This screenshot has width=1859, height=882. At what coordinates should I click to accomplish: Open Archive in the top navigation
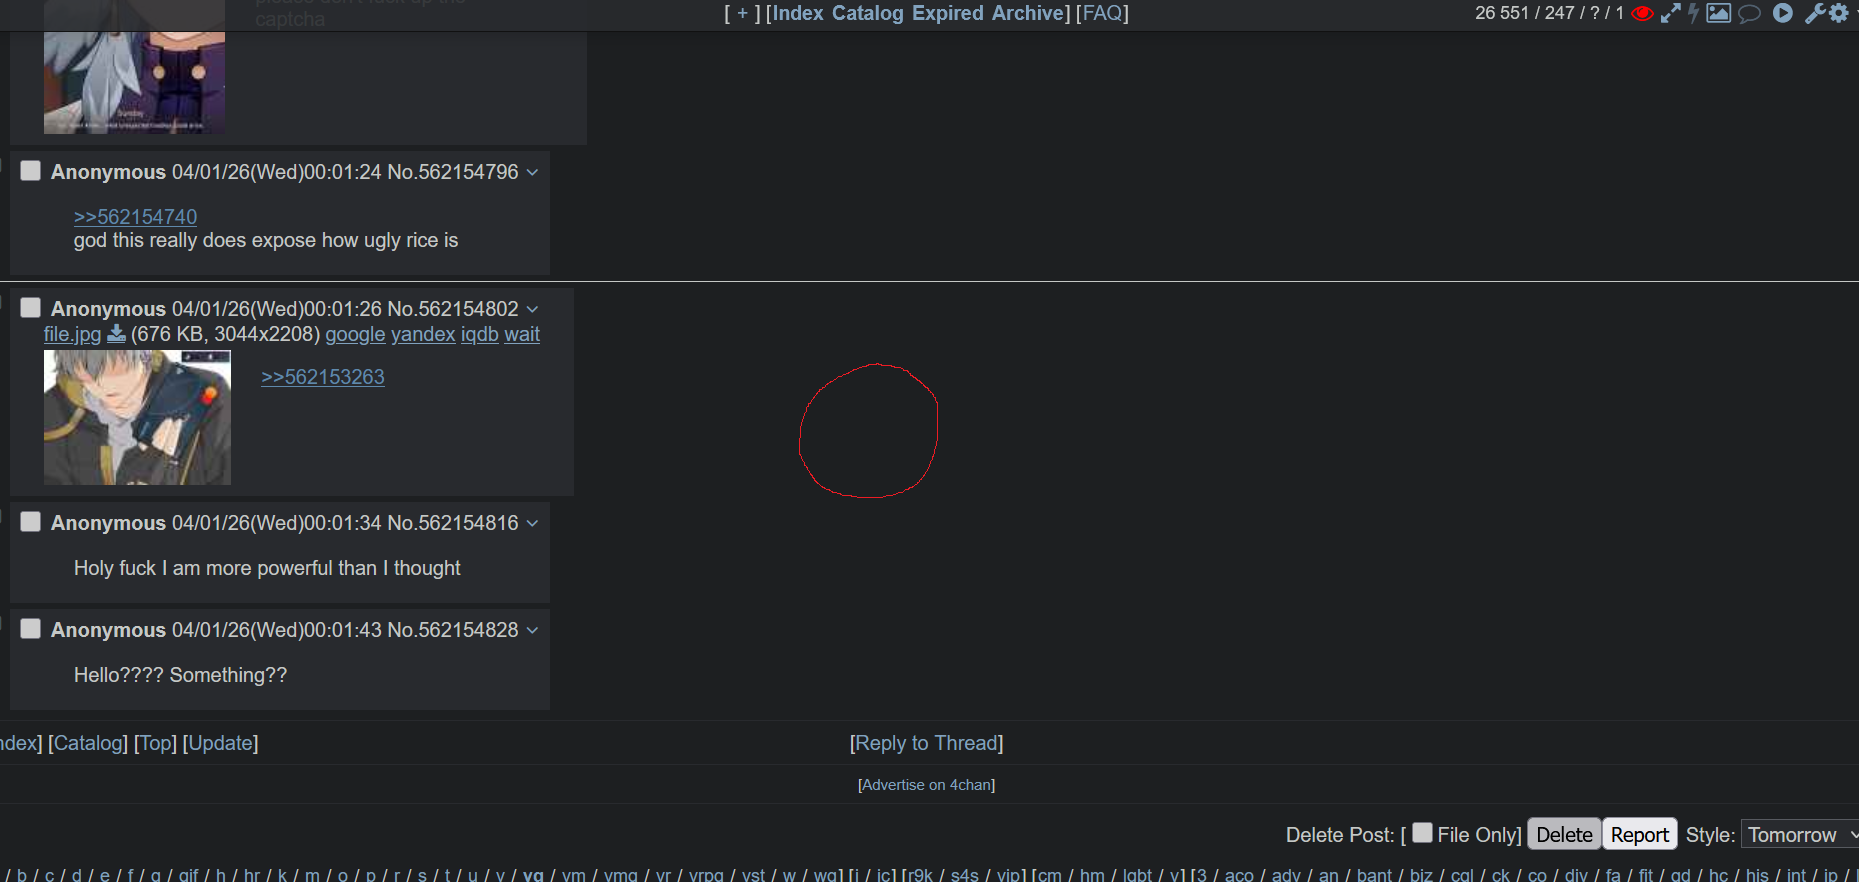point(1028,13)
